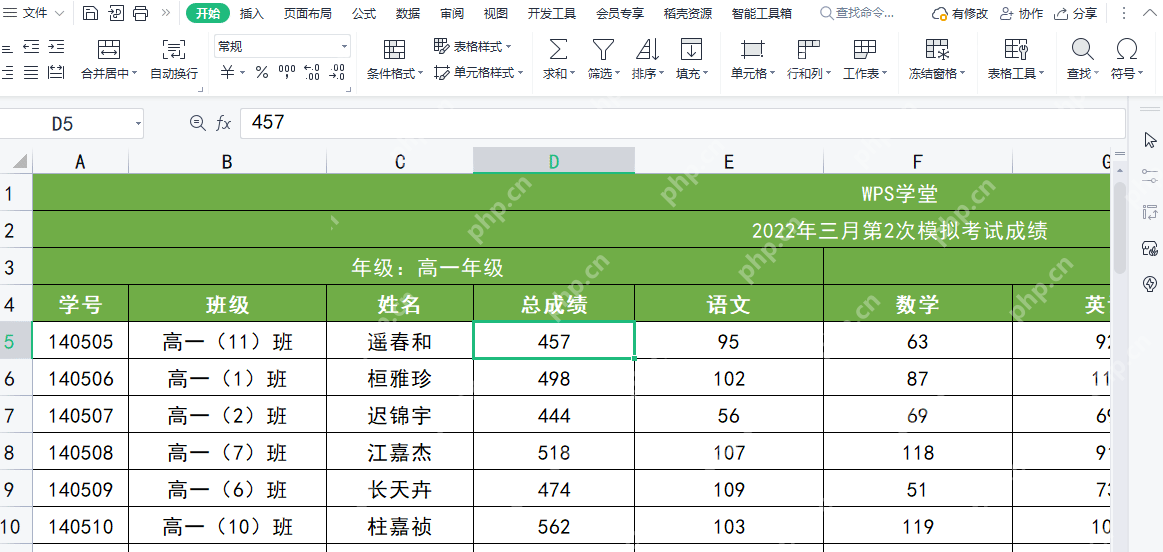Click the 单元格 cell icon
The width and height of the screenshot is (1163, 552).
(752, 50)
